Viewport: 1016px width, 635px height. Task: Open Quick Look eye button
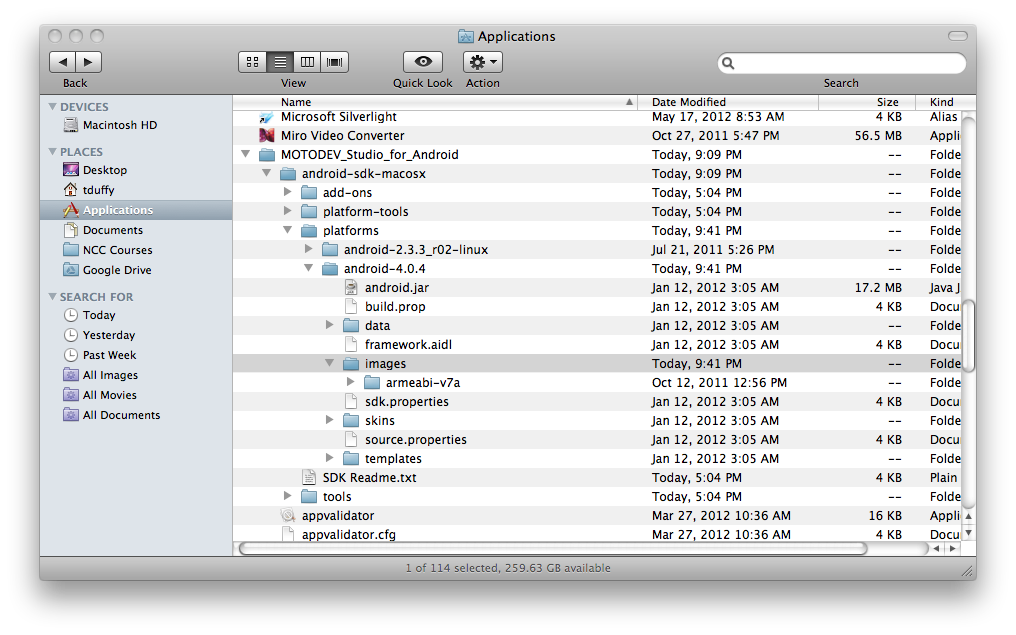(423, 62)
